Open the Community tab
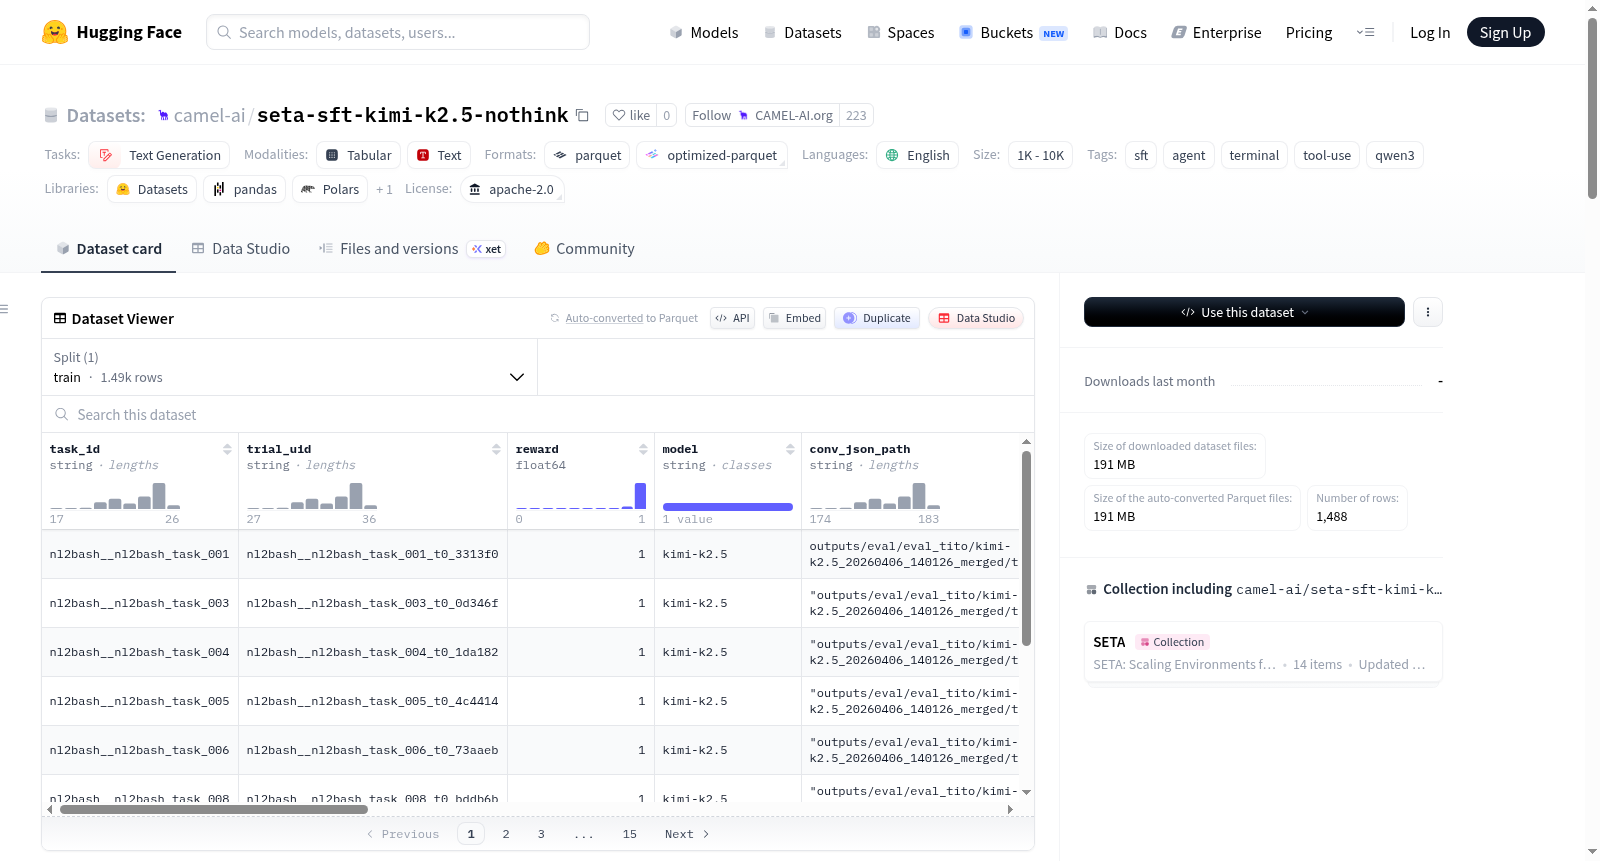Viewport: 1600px width, 861px height. point(584,248)
